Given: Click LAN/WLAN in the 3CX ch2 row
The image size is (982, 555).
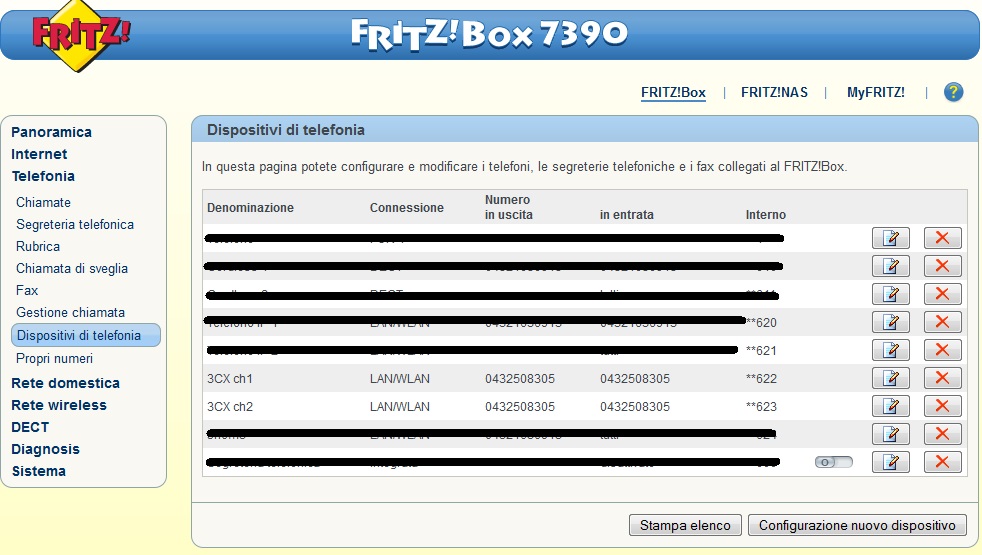Looking at the screenshot, I should (x=400, y=407).
